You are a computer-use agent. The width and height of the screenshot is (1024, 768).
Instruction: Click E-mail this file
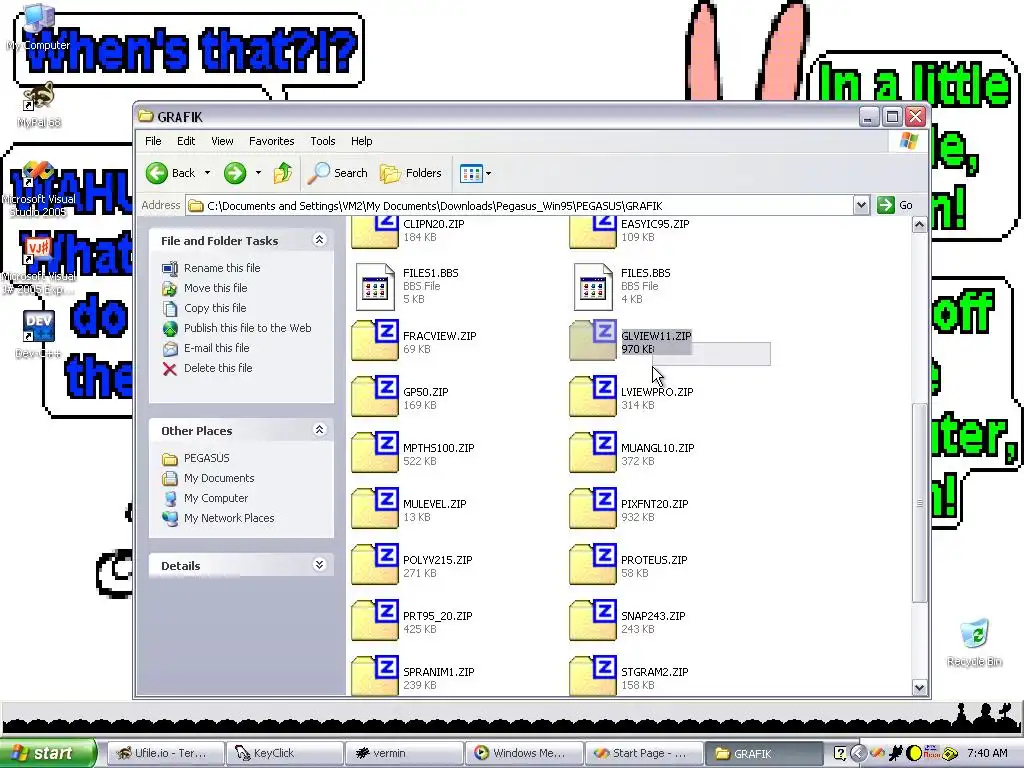[217, 348]
